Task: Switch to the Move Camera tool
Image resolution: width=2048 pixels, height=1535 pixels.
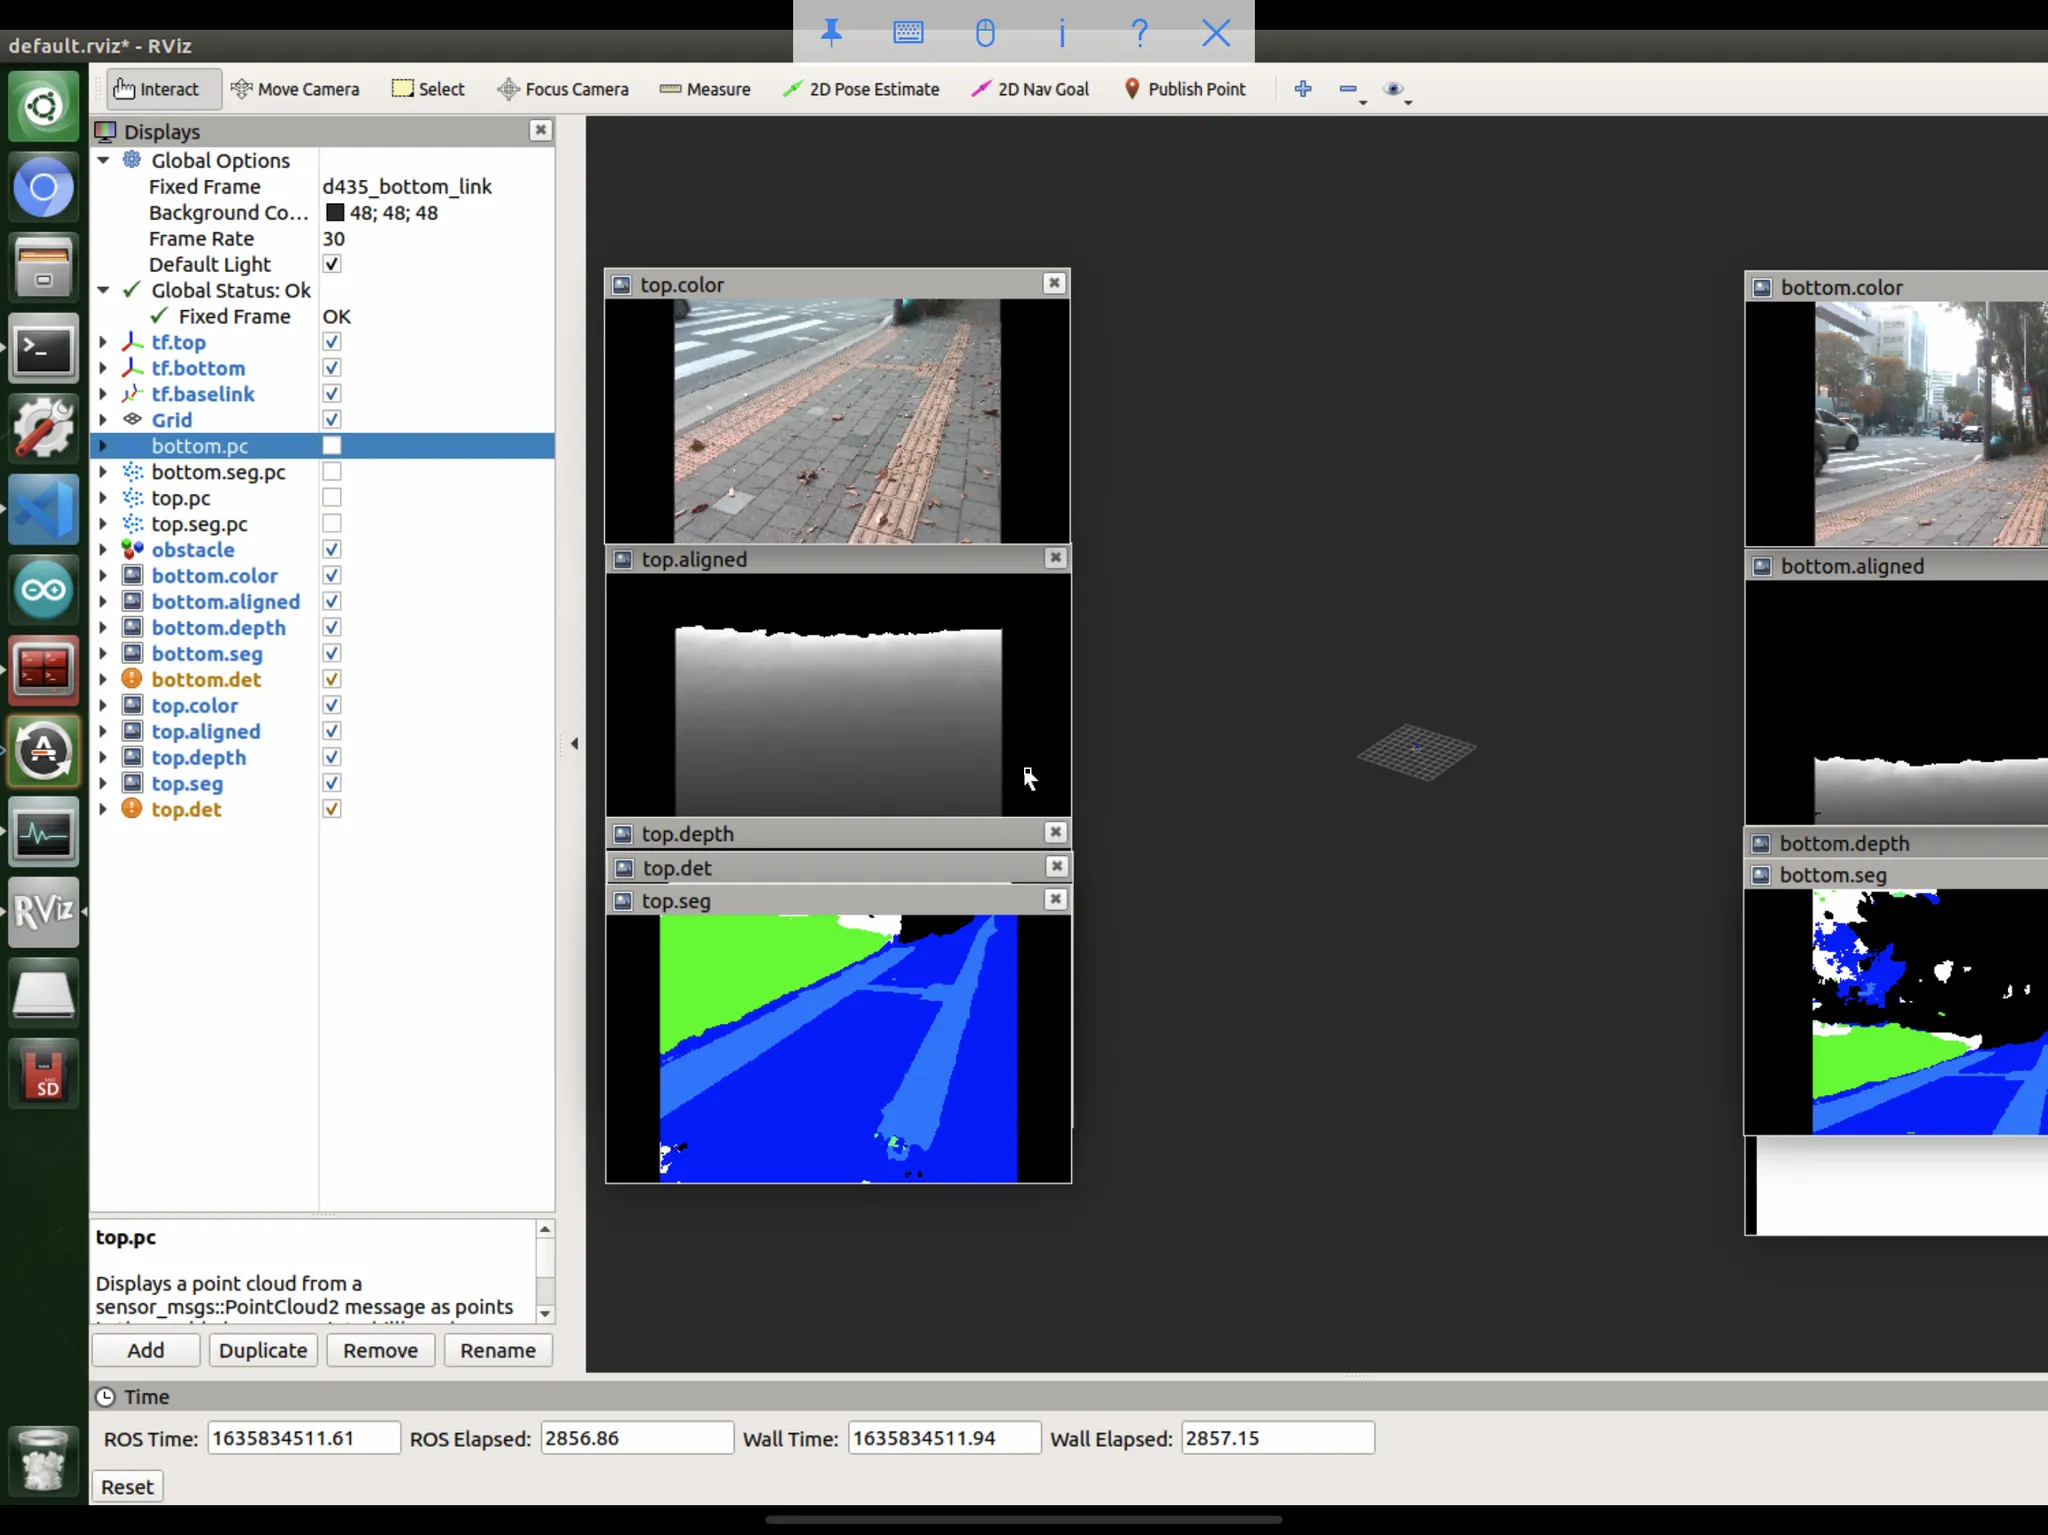Action: click(x=295, y=89)
